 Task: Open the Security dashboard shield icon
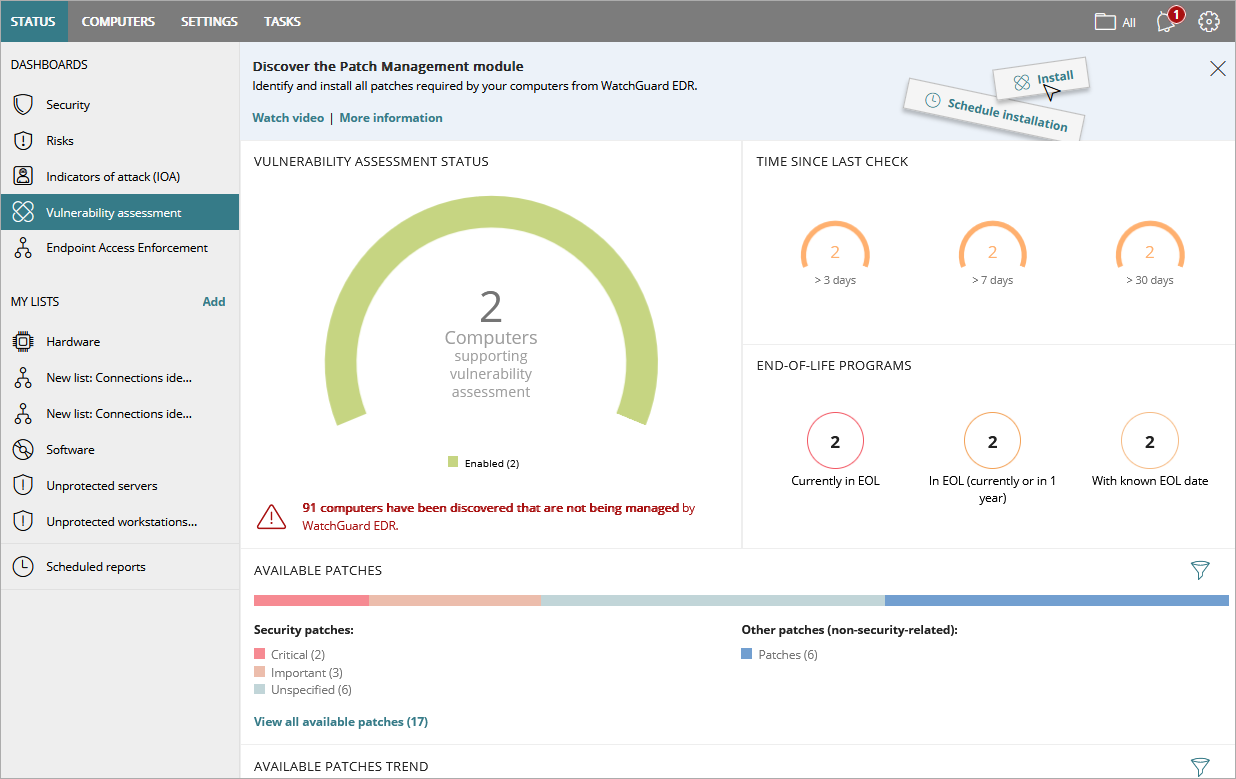coord(21,104)
